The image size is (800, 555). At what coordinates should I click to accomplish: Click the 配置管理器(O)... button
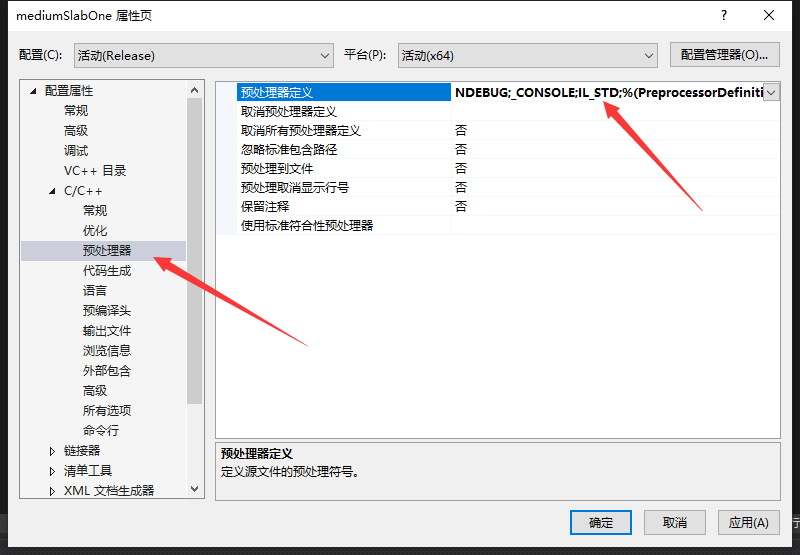[x=724, y=55]
